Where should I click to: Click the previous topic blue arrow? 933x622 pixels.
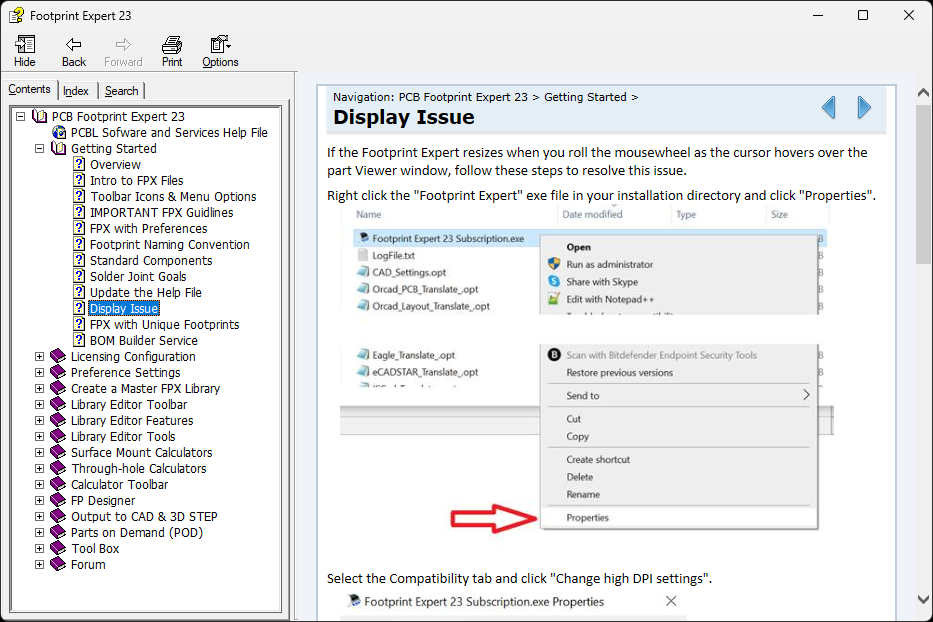coord(829,108)
